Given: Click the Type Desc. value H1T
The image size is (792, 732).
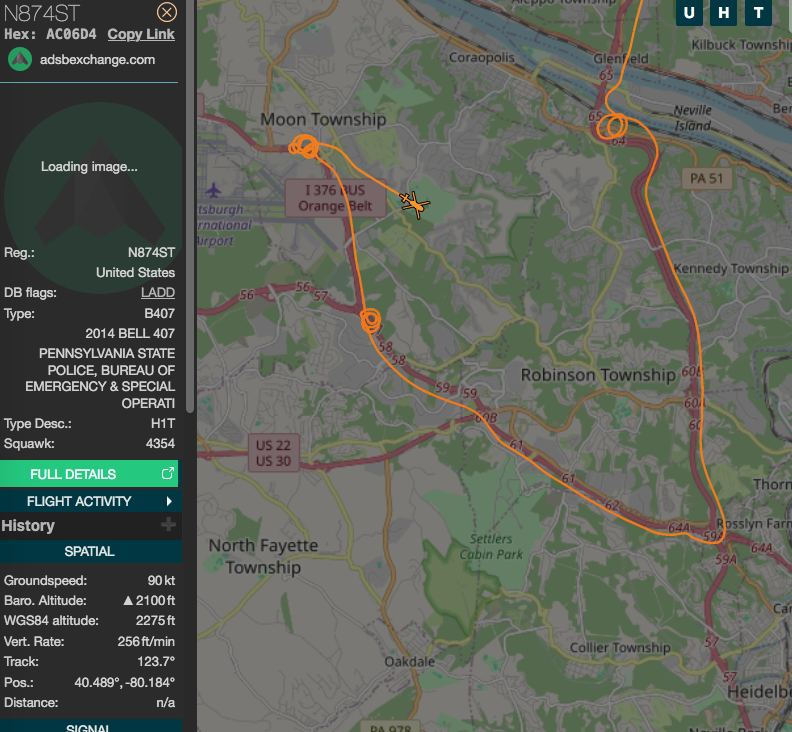Looking at the screenshot, I should [x=163, y=423].
